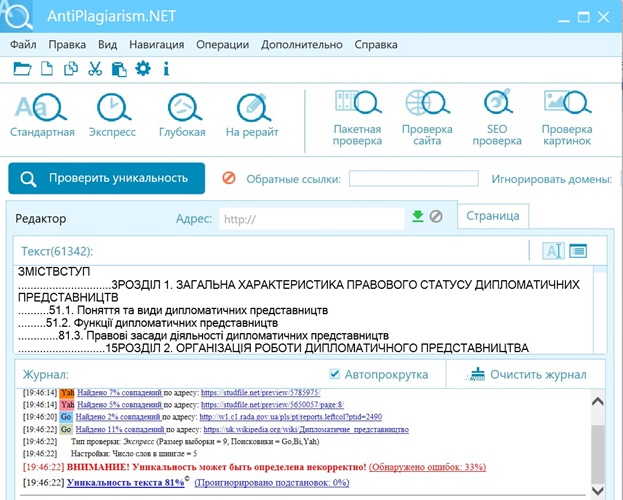623x500 pixels.
Task: Toggle the Автопрокрутка checkbox
Action: (x=335, y=374)
